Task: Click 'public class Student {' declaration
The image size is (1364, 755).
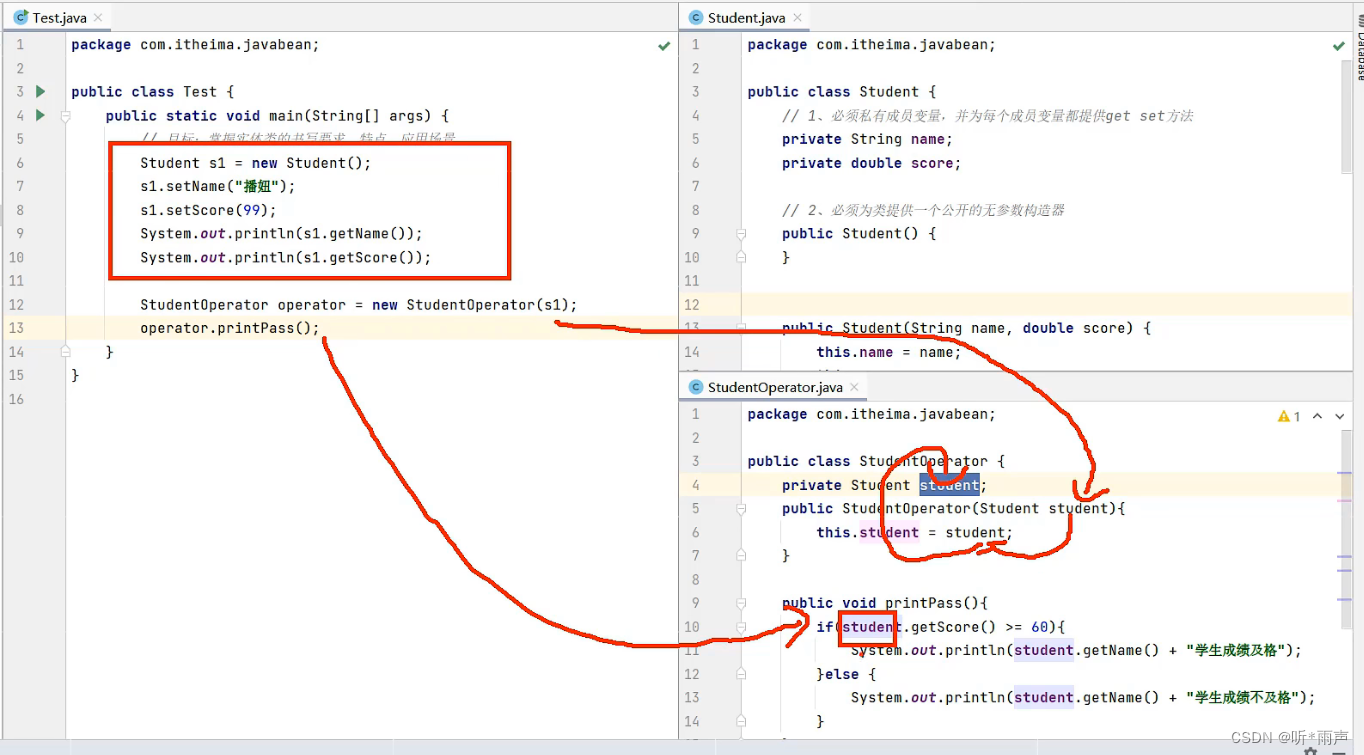Action: point(841,92)
